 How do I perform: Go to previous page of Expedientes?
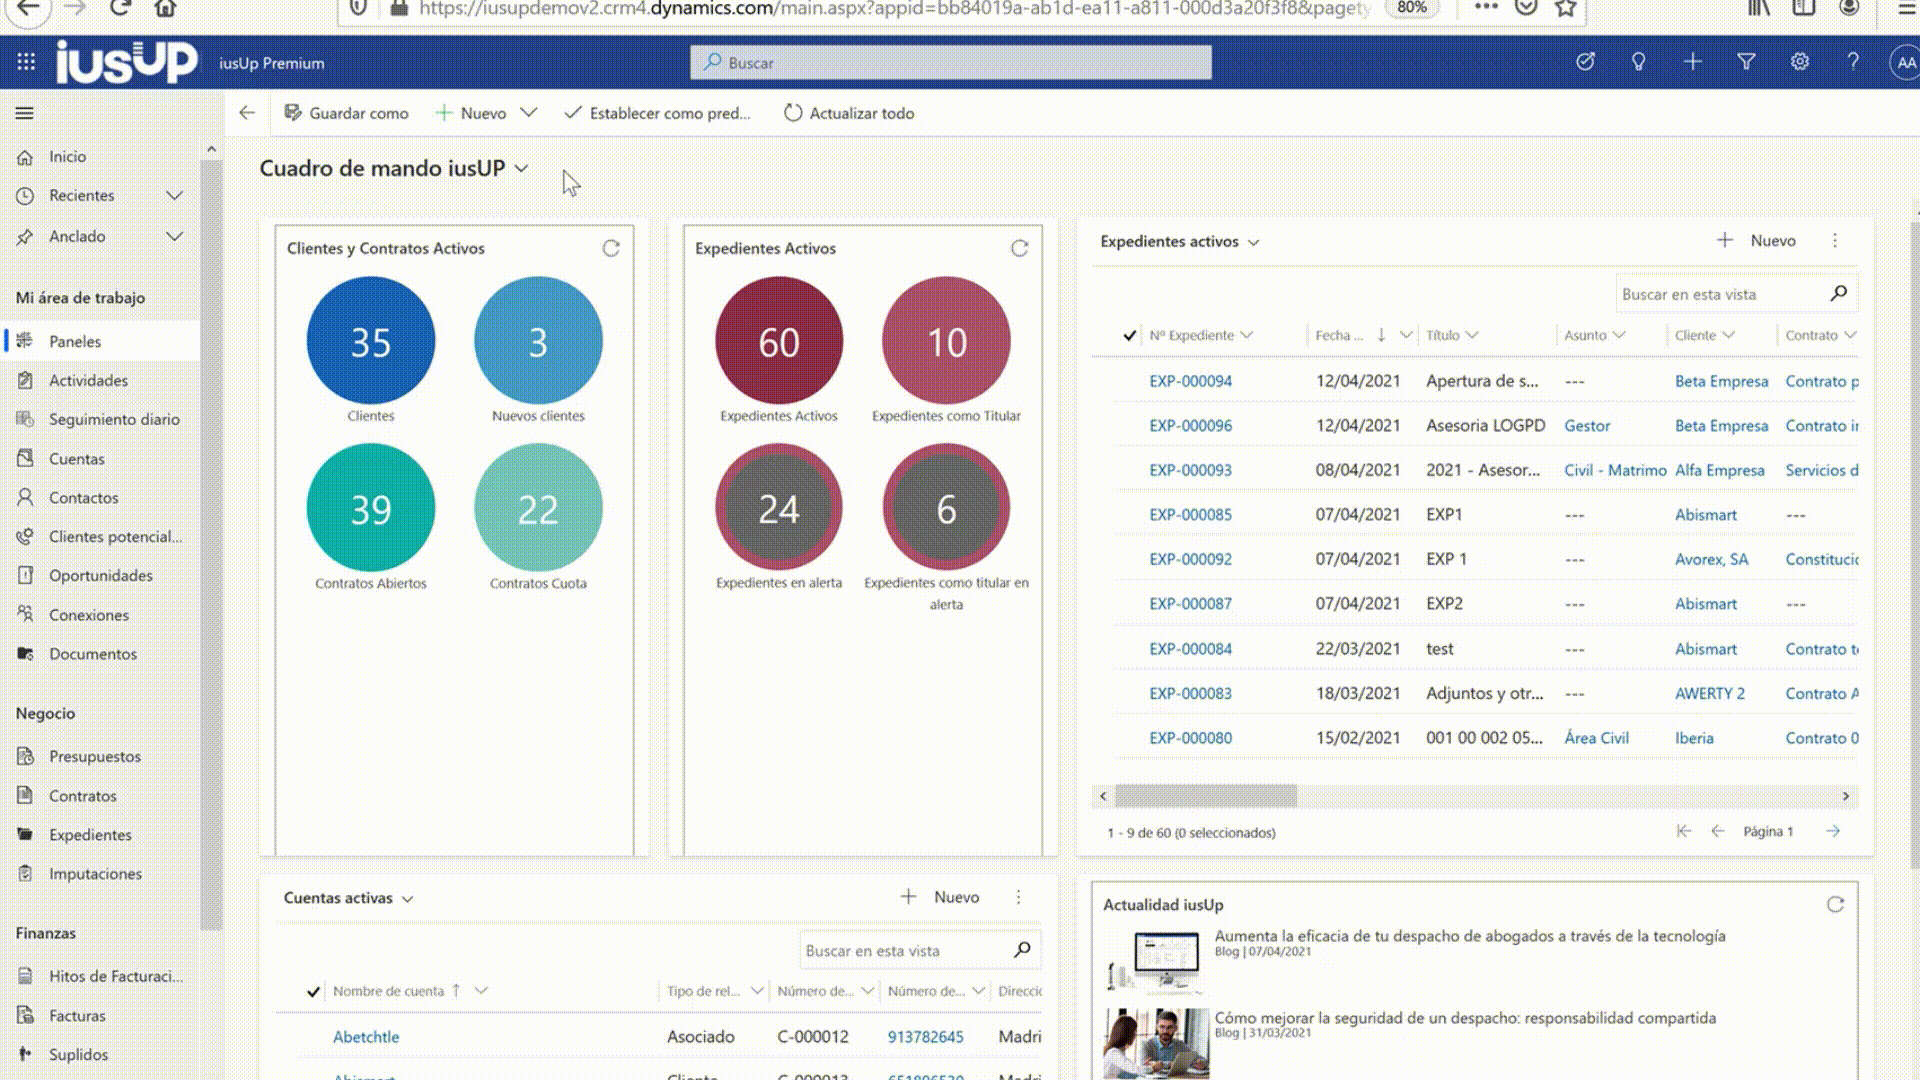click(1718, 831)
